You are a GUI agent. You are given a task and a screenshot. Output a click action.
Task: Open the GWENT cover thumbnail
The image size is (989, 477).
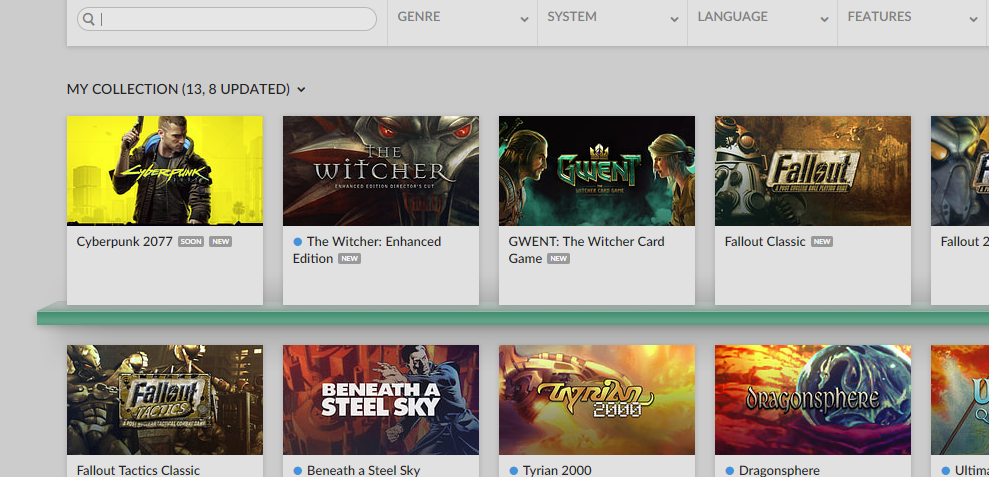pos(597,171)
